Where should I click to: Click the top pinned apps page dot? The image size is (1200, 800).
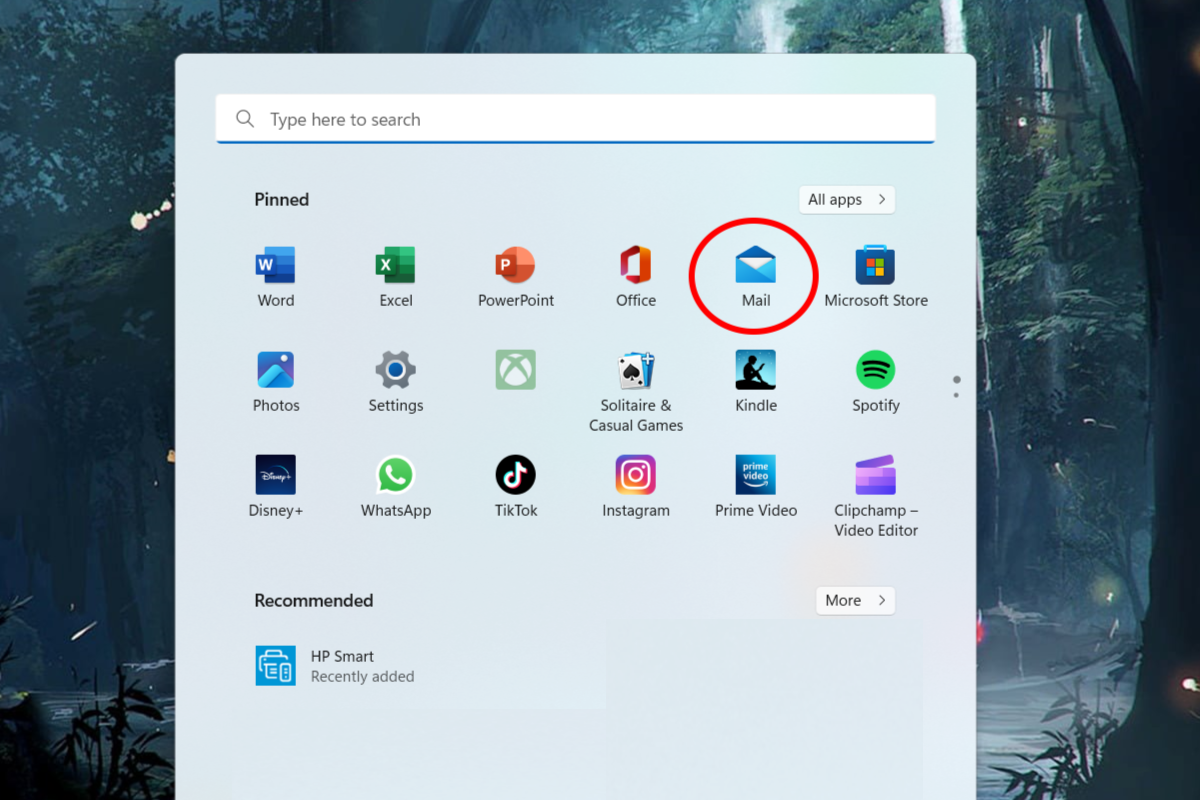pos(957,380)
